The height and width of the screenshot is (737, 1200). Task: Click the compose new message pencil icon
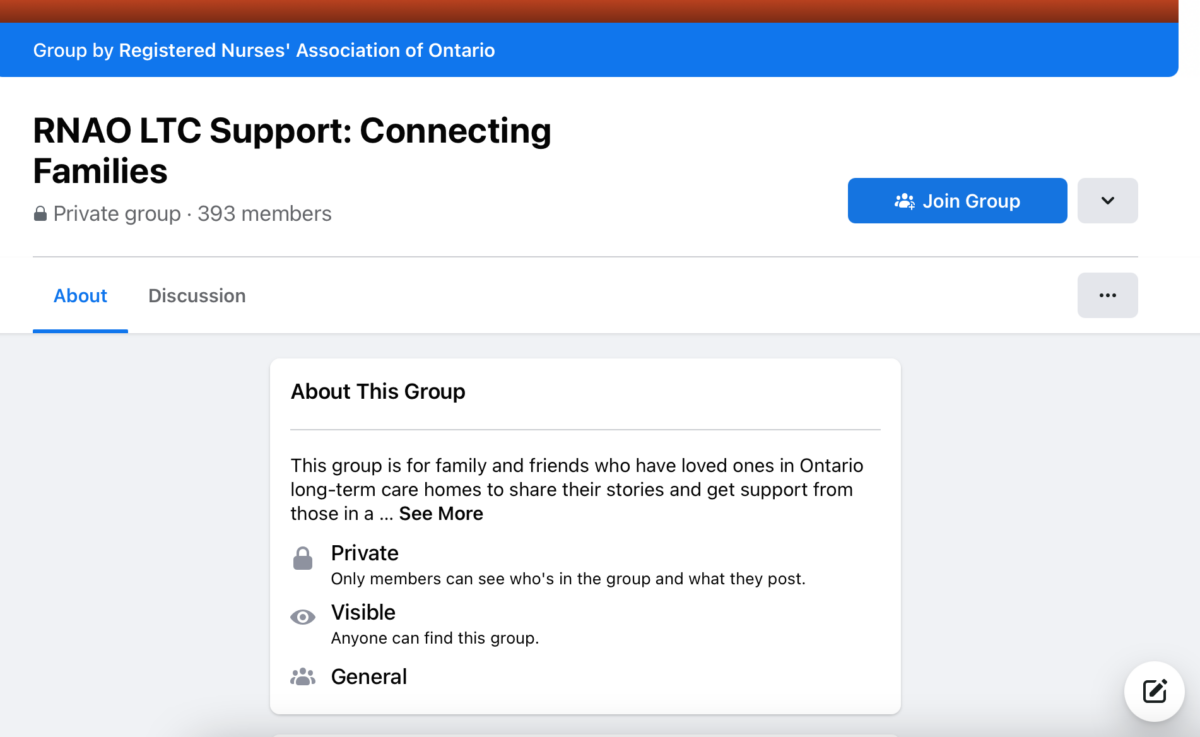coord(1154,691)
